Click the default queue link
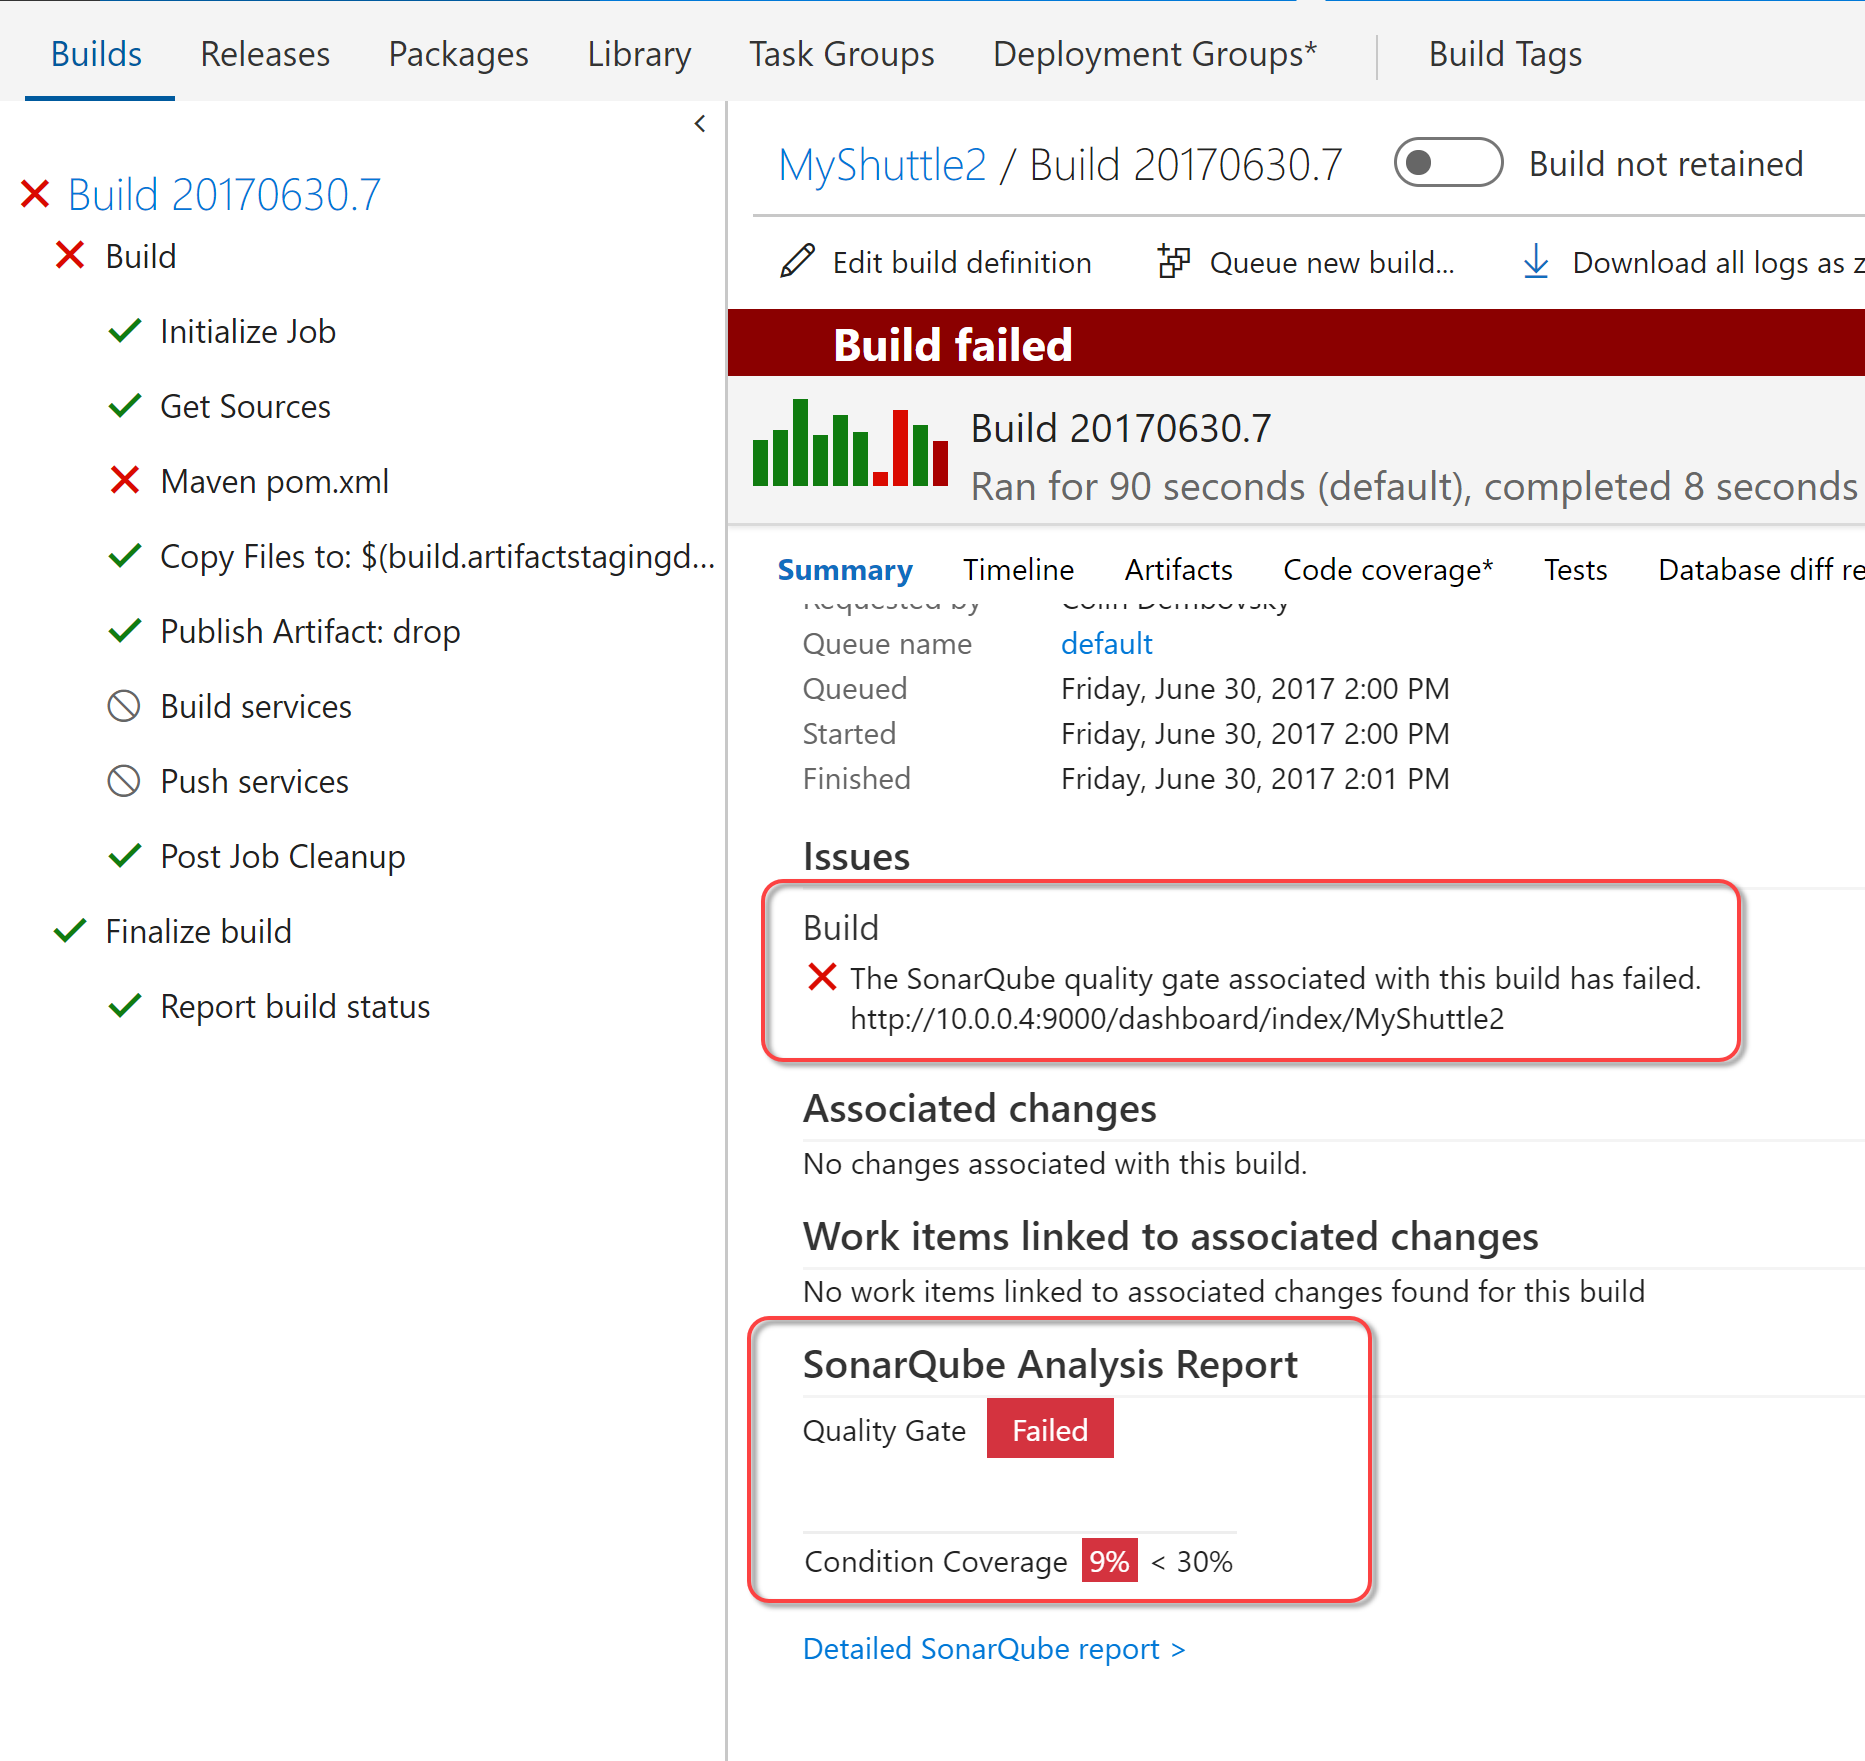 pyautogui.click(x=1106, y=644)
